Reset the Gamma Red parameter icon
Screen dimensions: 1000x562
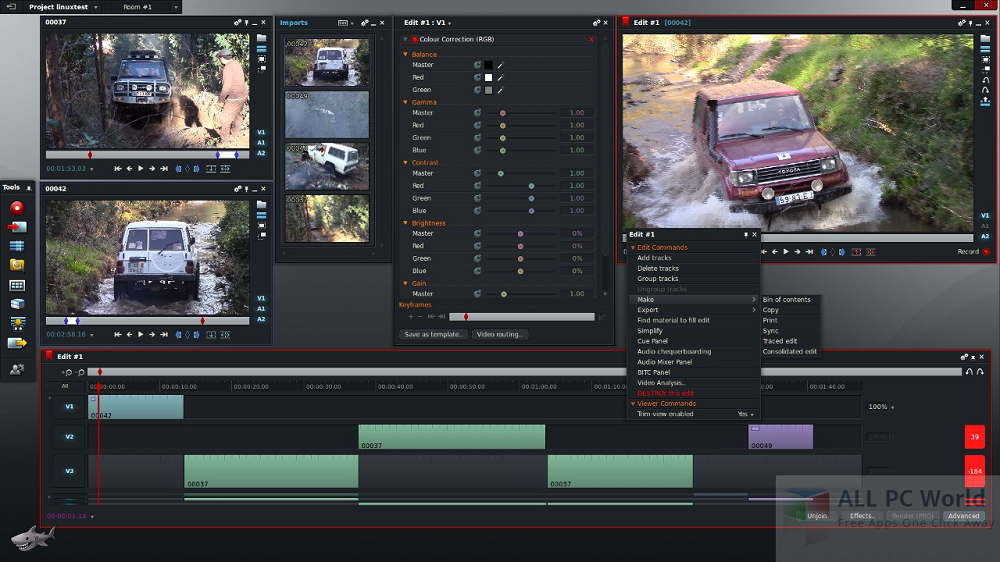478,126
